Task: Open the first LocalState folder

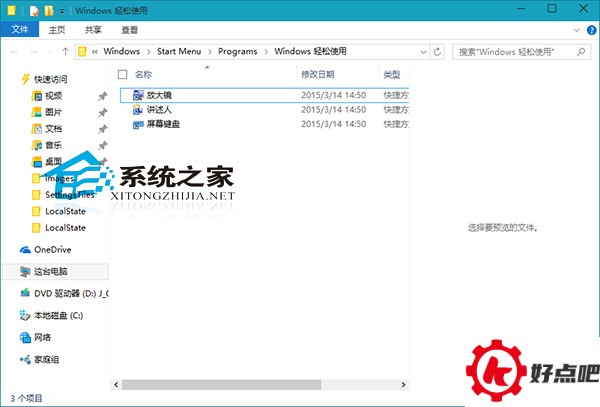Action: [x=65, y=211]
